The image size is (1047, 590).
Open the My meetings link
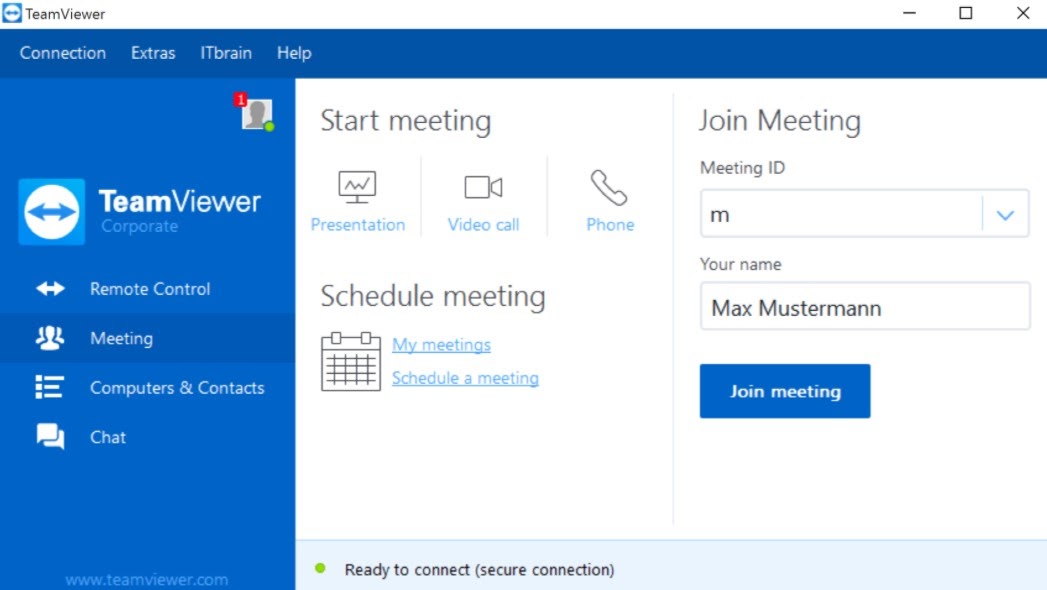441,344
